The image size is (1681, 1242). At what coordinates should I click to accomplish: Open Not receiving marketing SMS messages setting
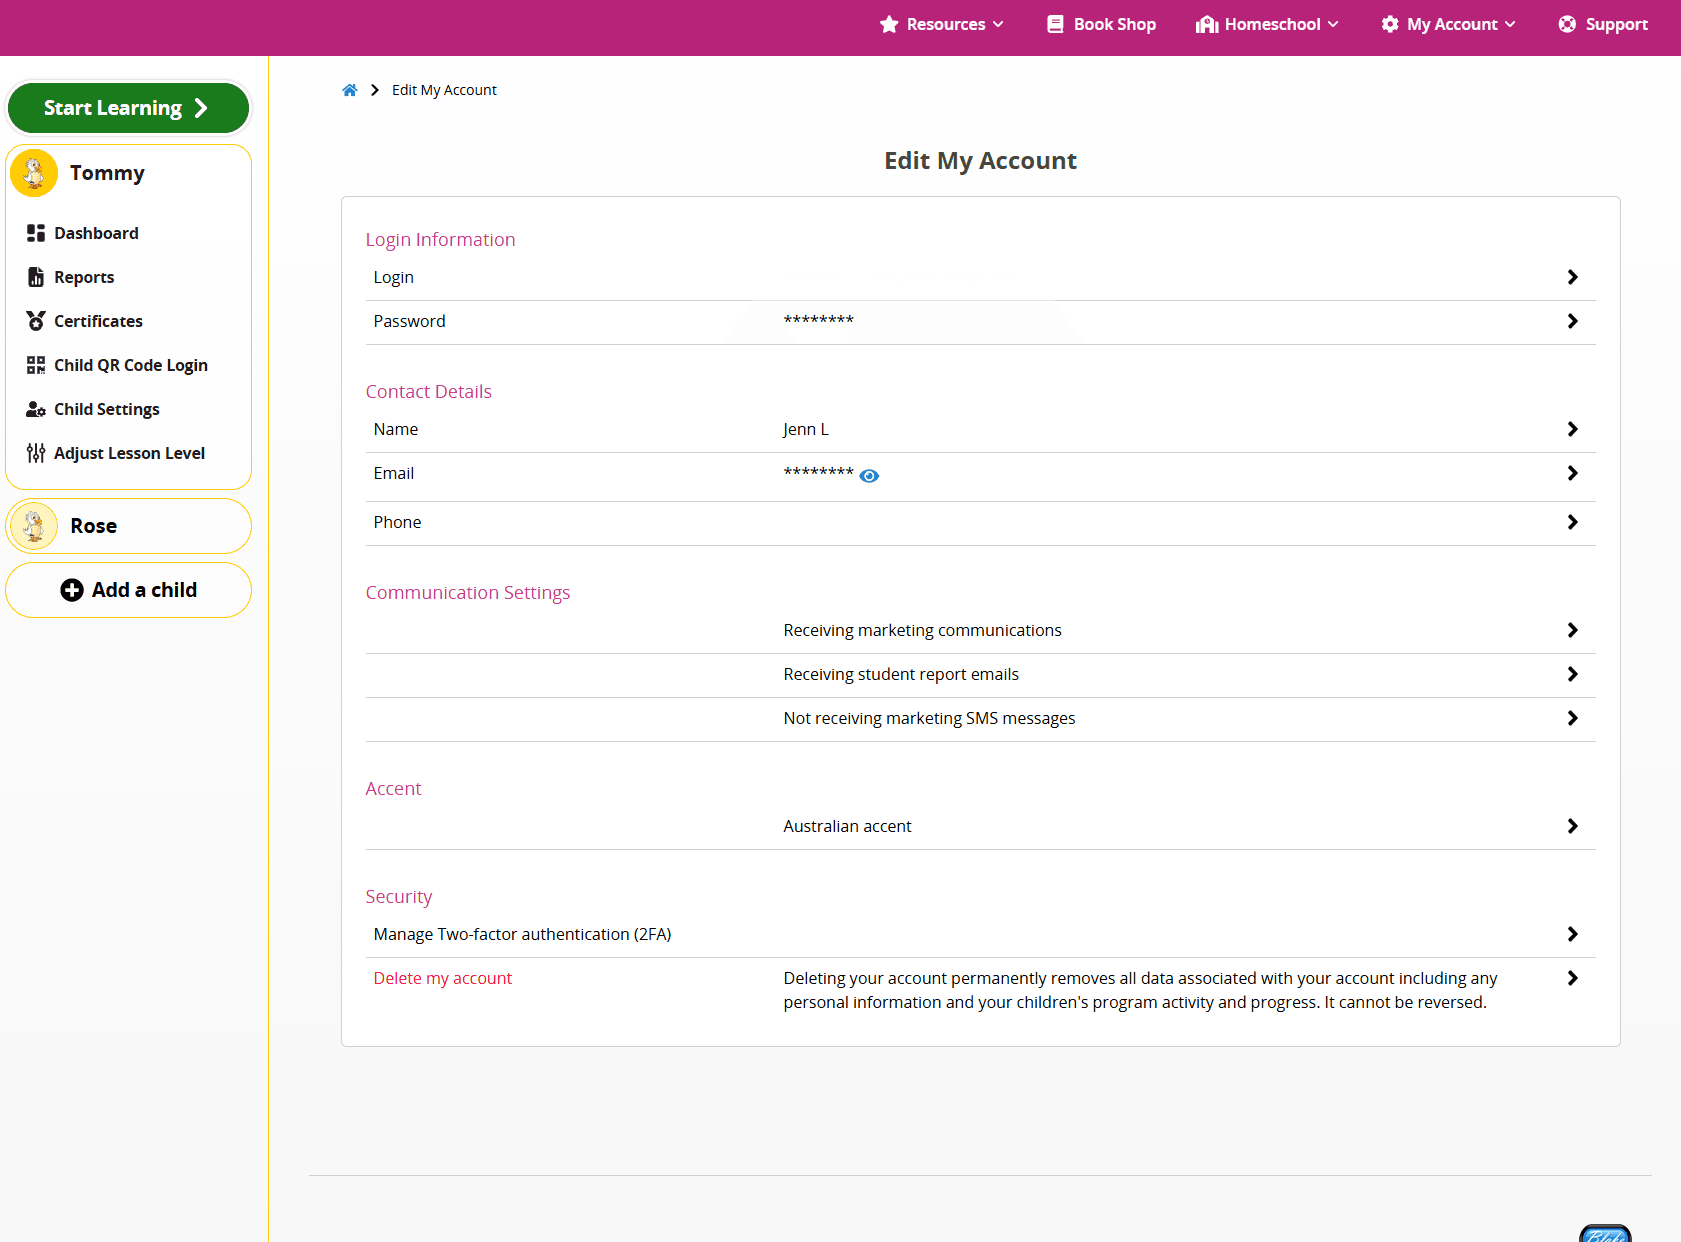coord(980,718)
